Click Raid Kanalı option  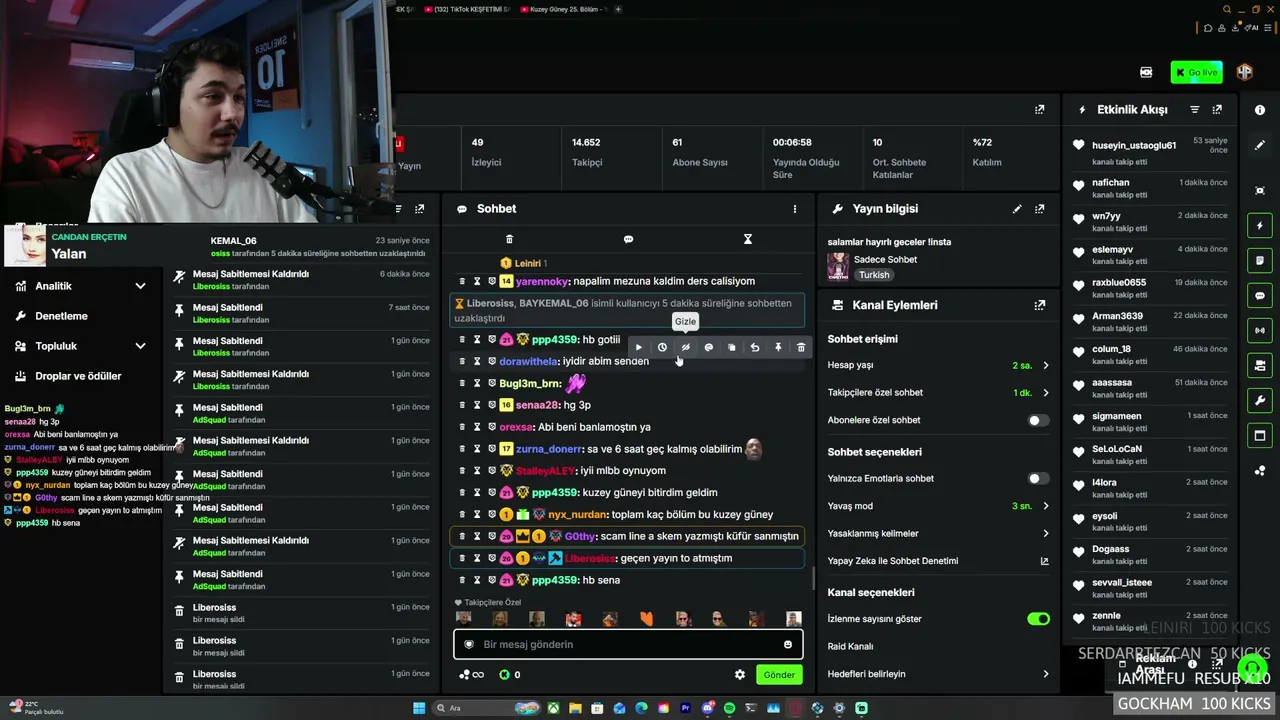tap(851, 647)
